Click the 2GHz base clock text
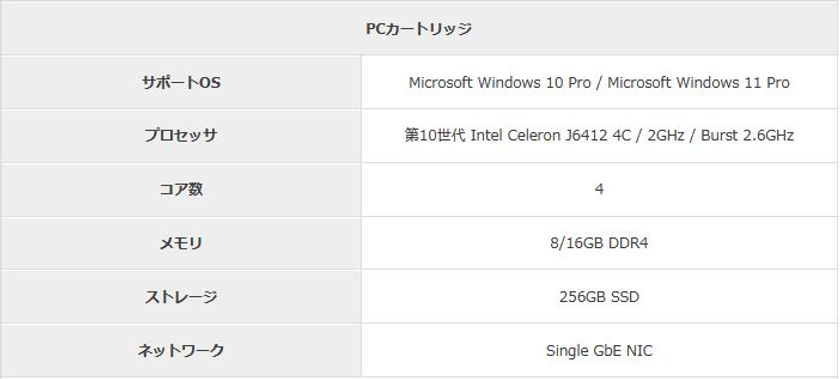The width and height of the screenshot is (840, 379). 665,135
